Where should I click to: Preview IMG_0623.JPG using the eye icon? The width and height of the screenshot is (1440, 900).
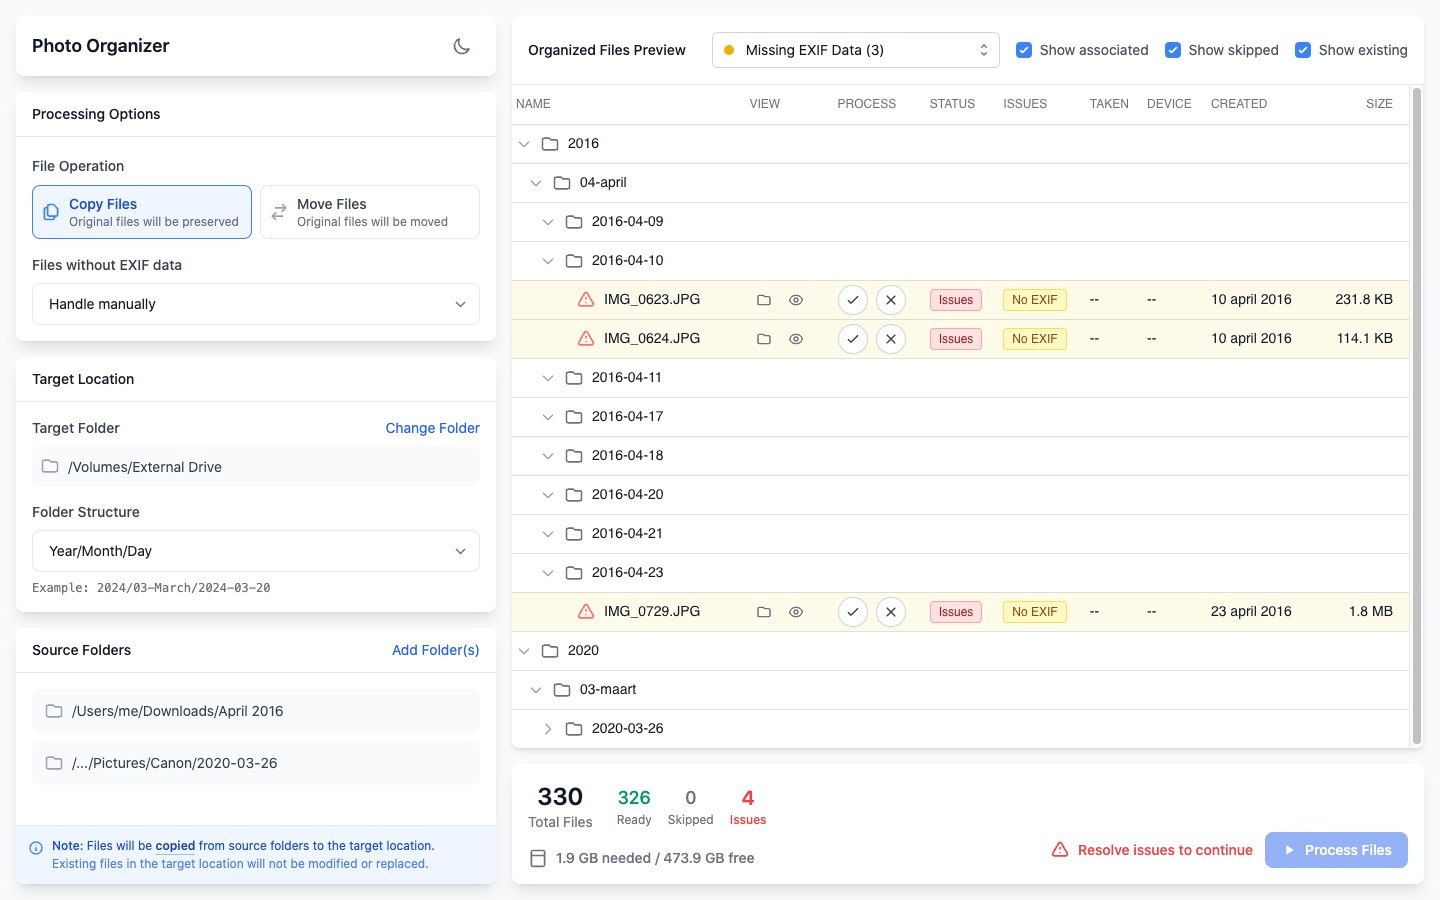point(796,300)
